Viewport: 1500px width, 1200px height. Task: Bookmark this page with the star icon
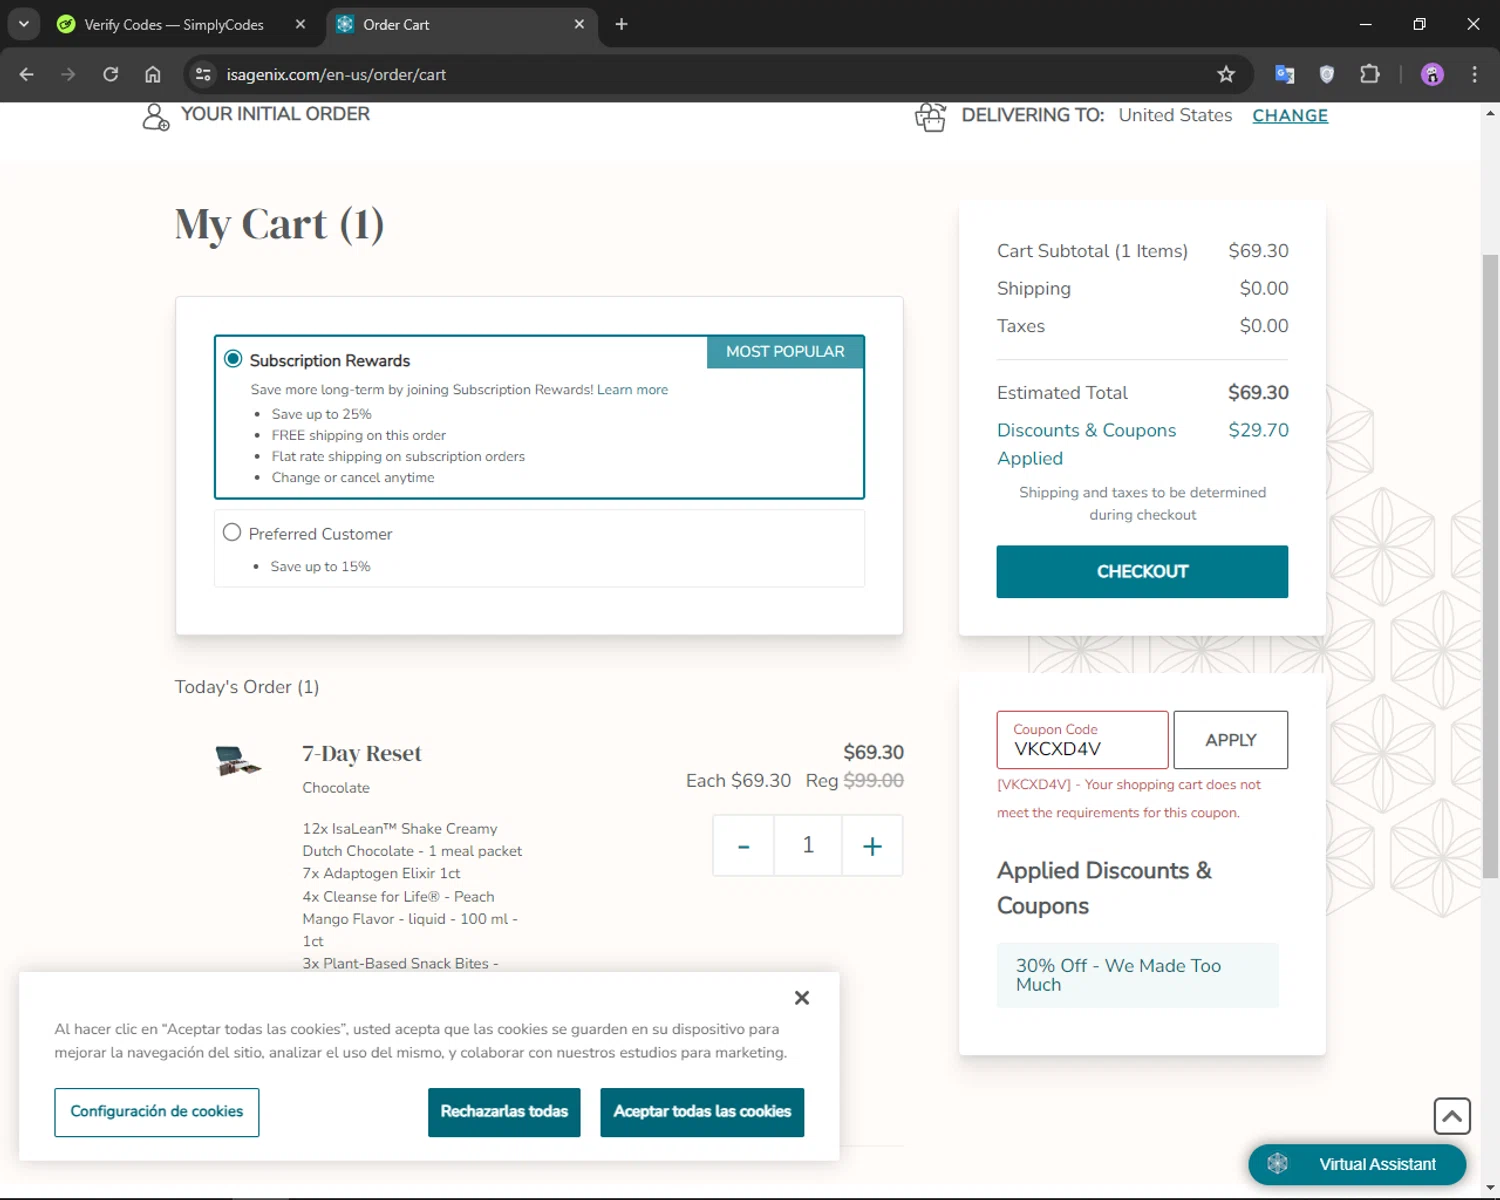1226,74
